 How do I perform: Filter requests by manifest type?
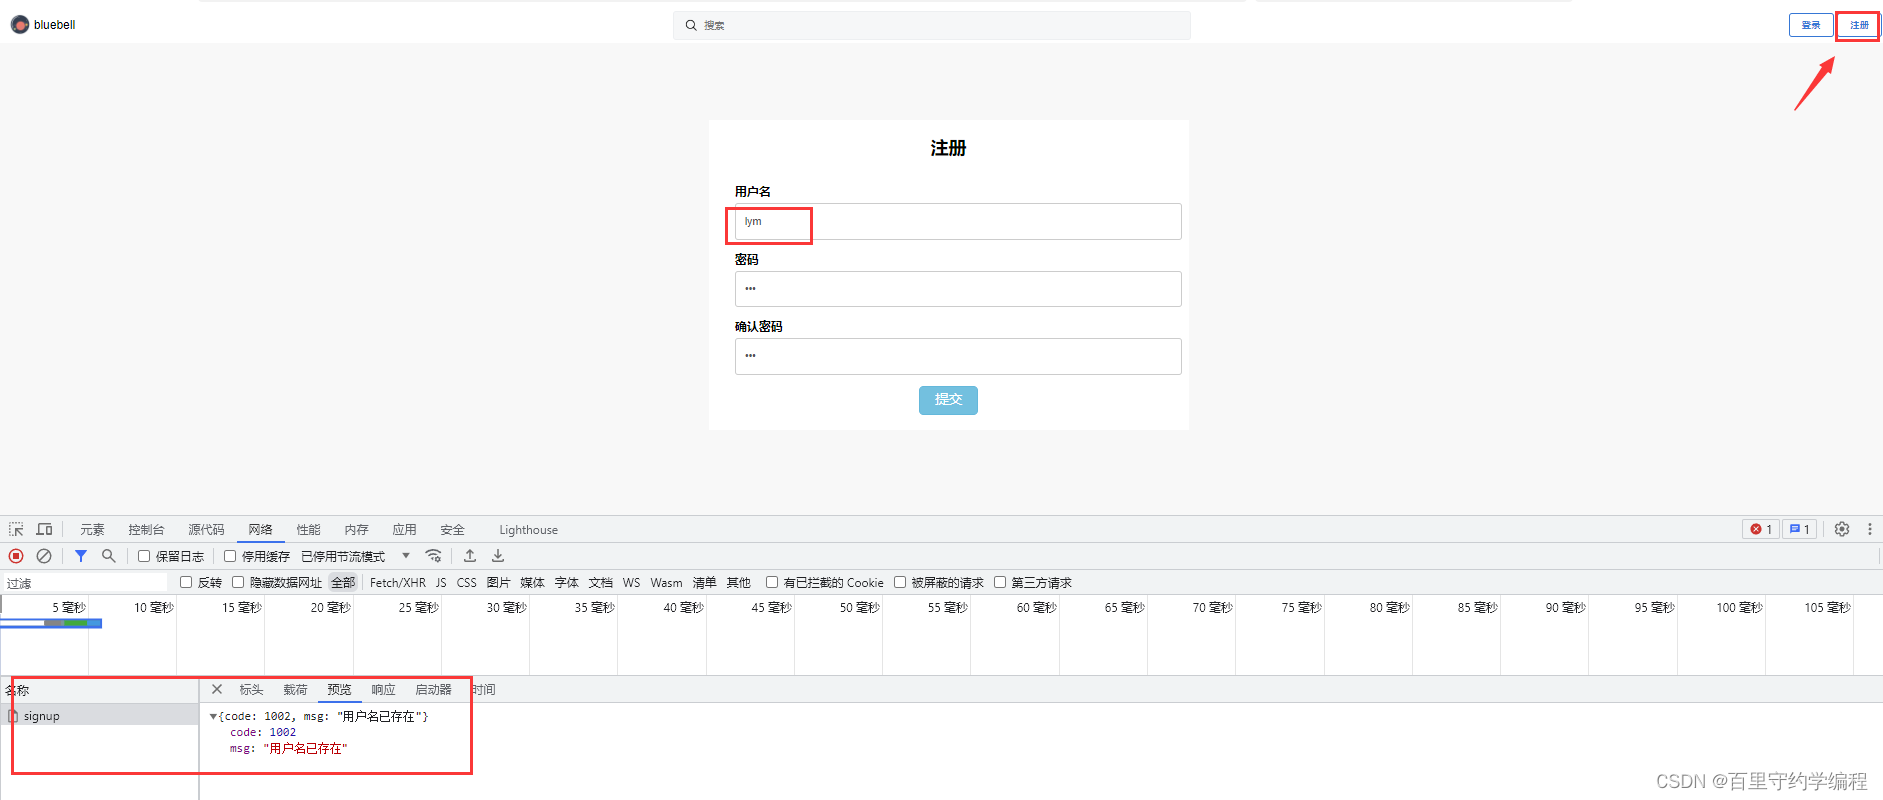705,583
